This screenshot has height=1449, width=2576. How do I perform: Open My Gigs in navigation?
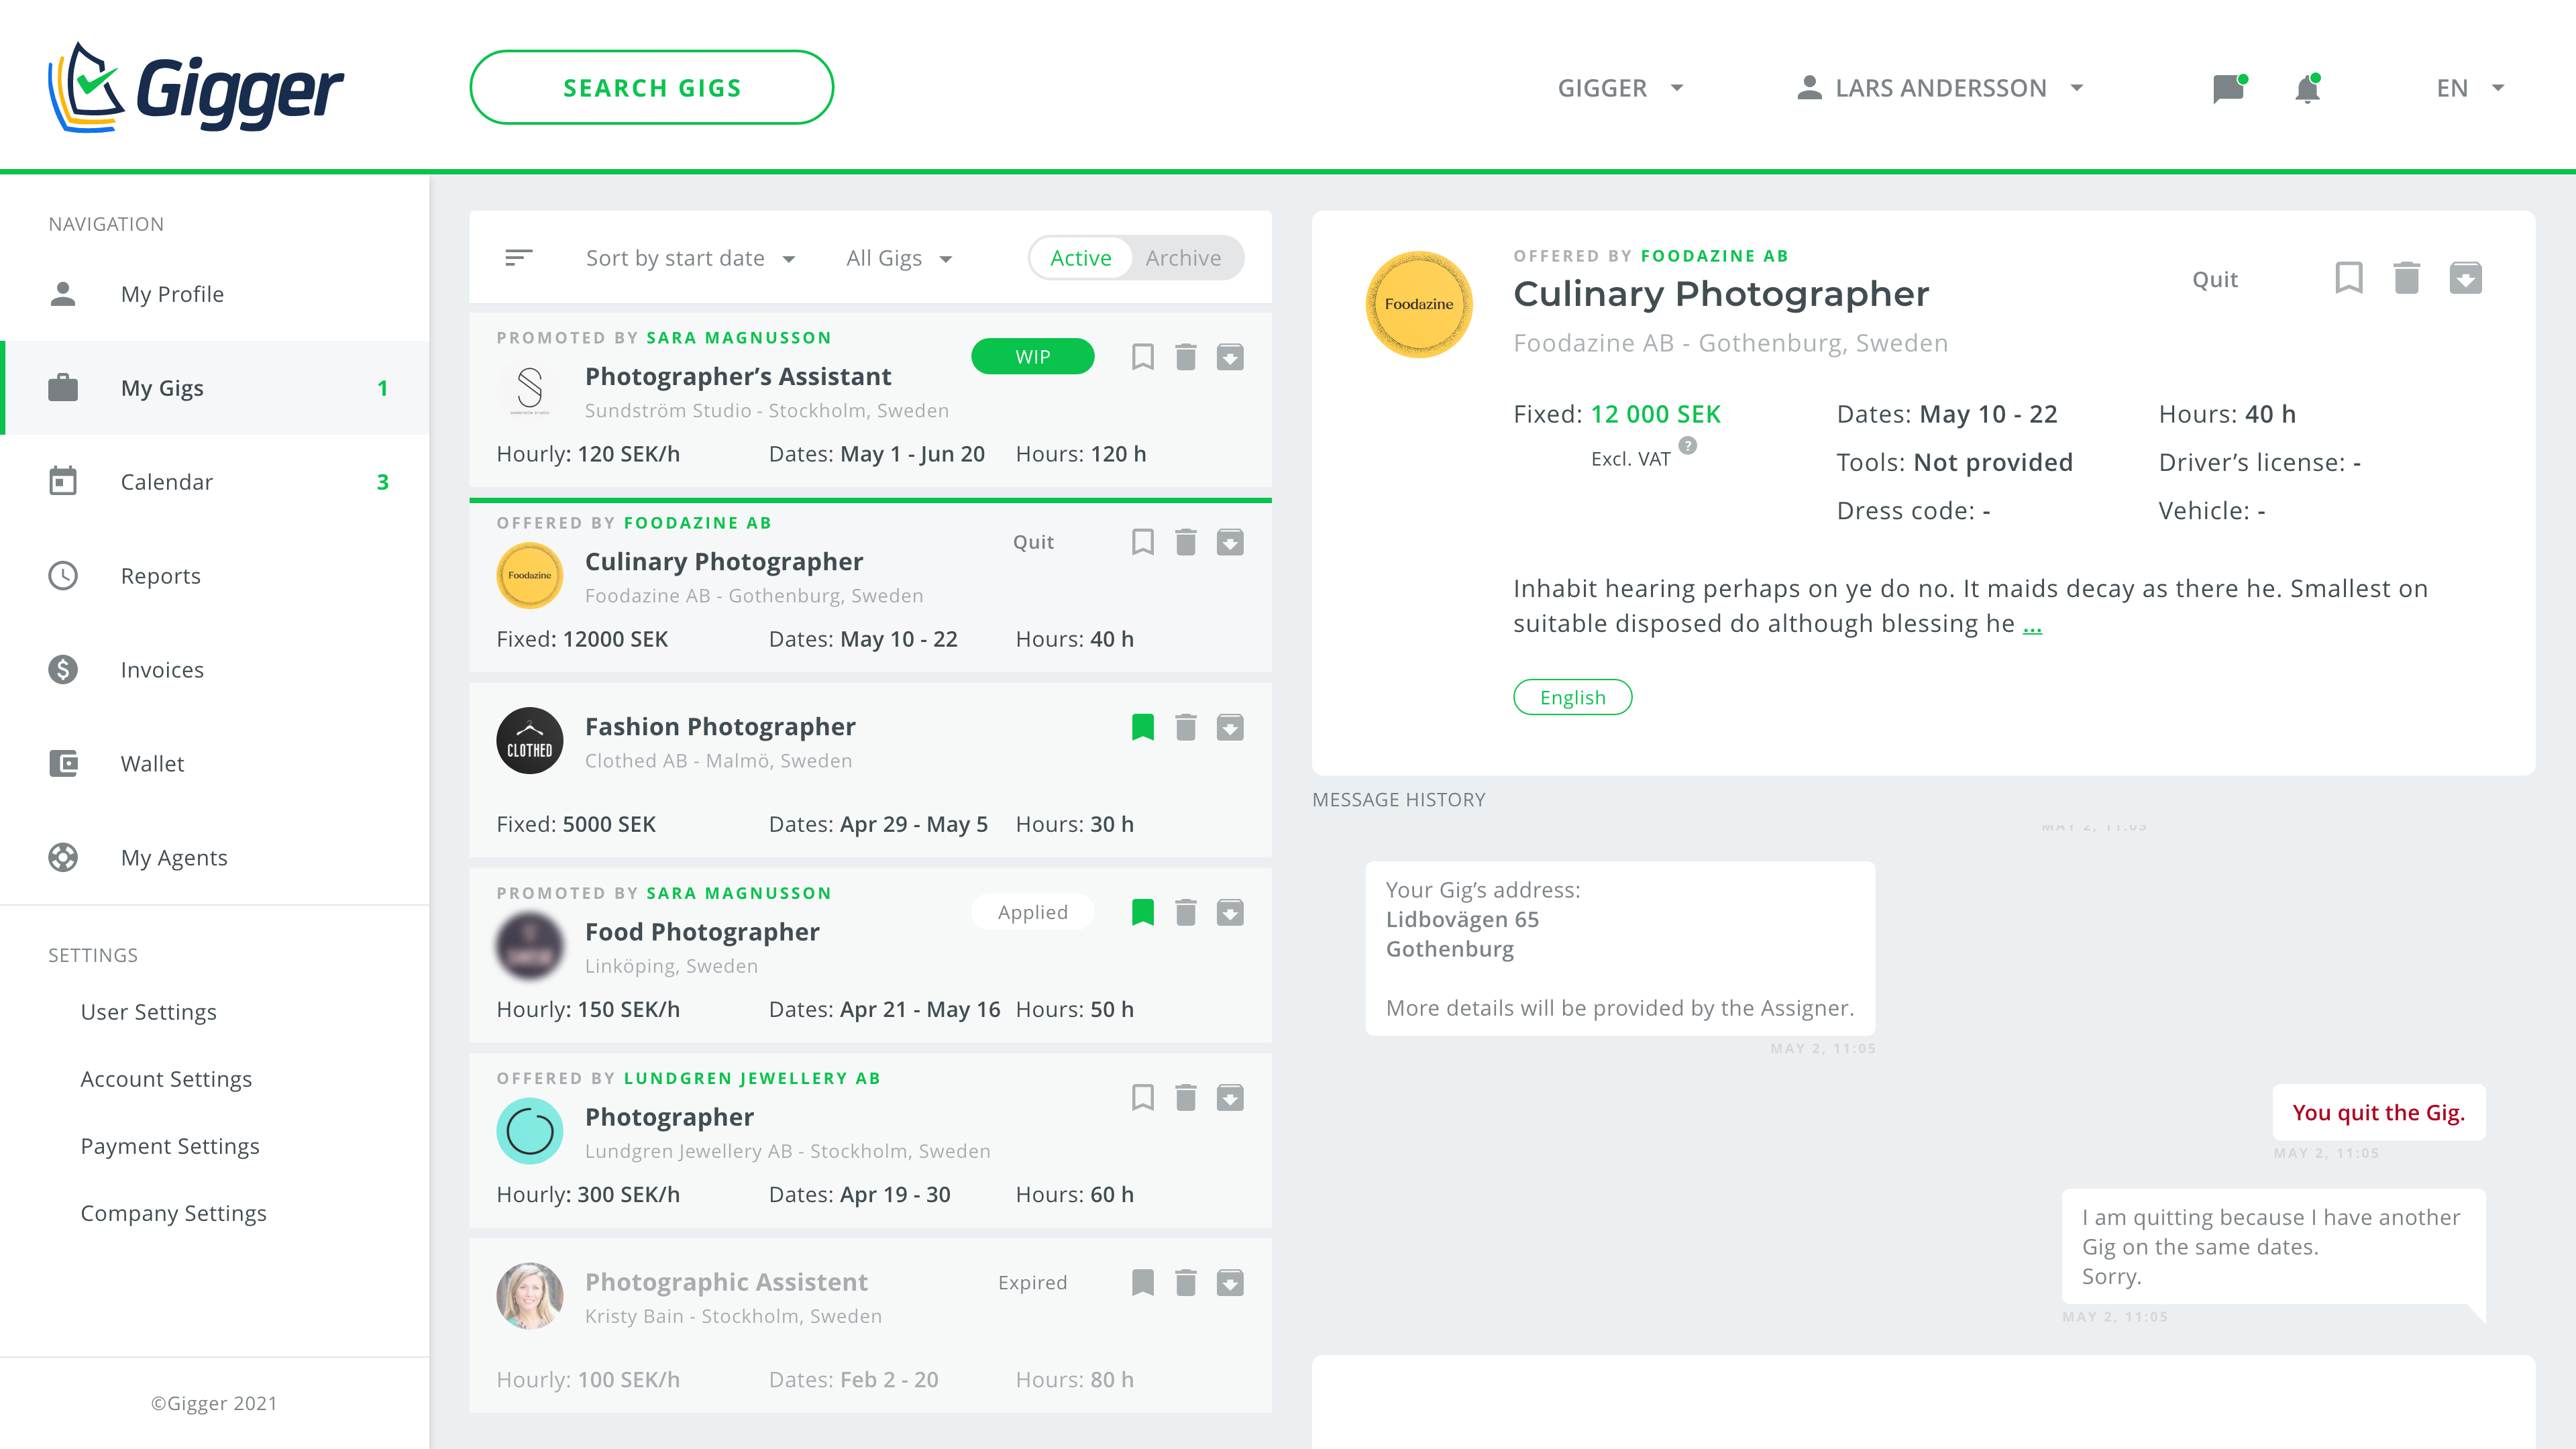215,388
